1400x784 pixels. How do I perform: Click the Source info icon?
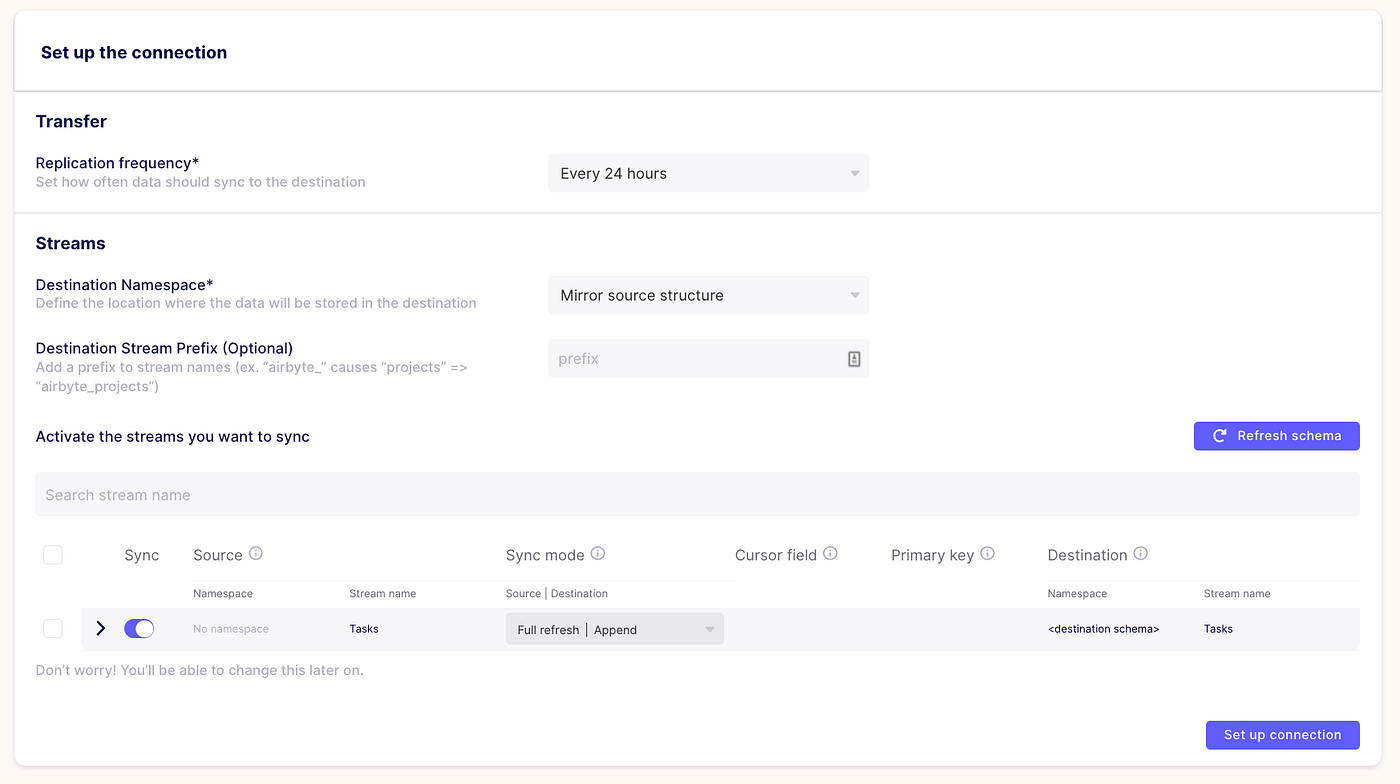(256, 553)
